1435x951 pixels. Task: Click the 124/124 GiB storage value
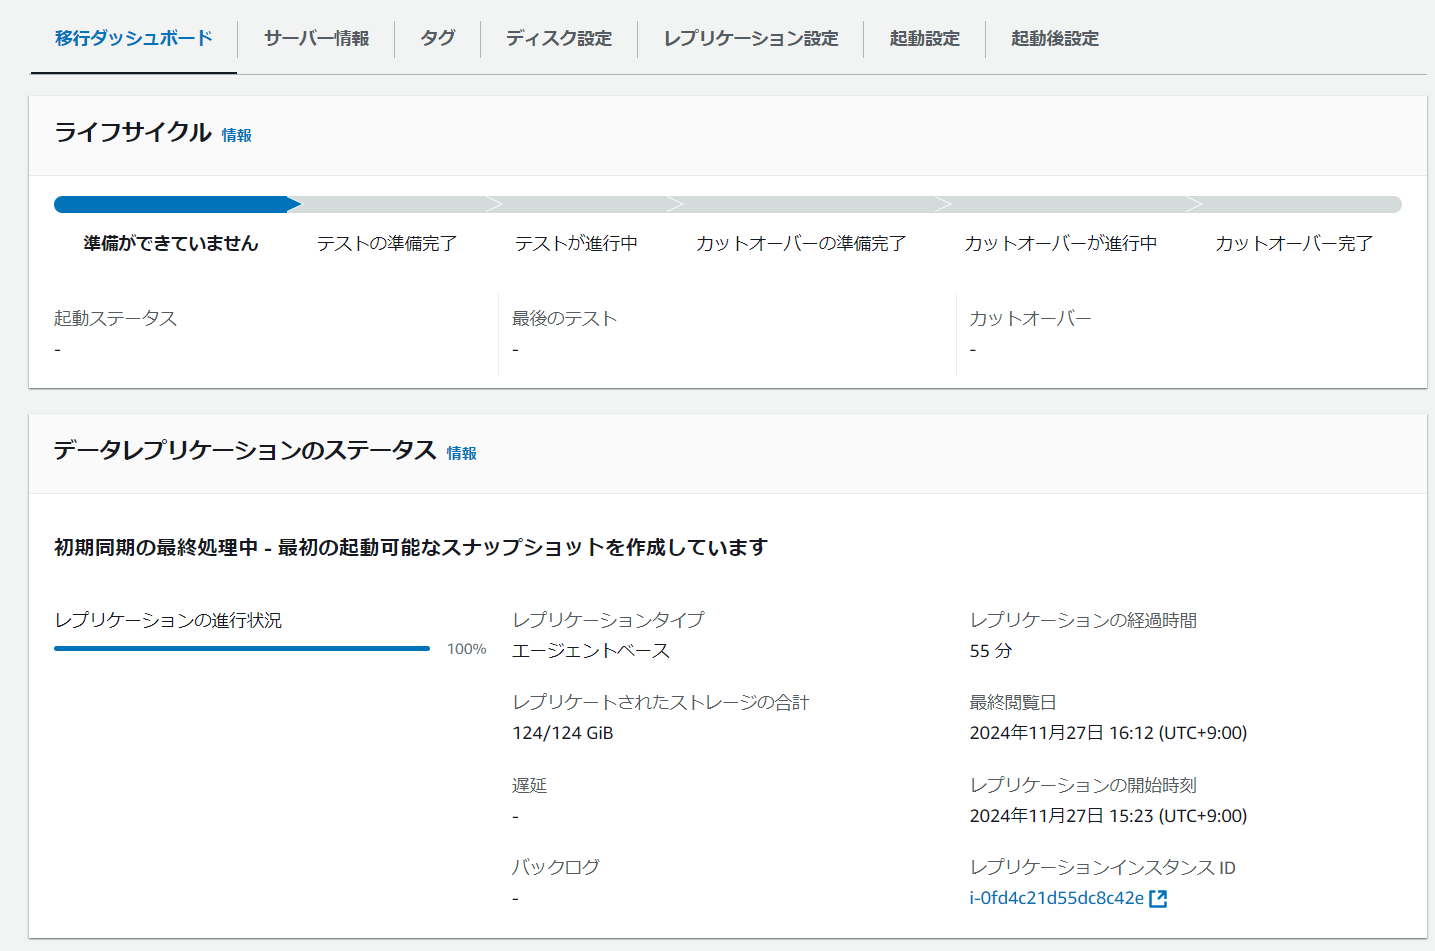[x=563, y=733]
